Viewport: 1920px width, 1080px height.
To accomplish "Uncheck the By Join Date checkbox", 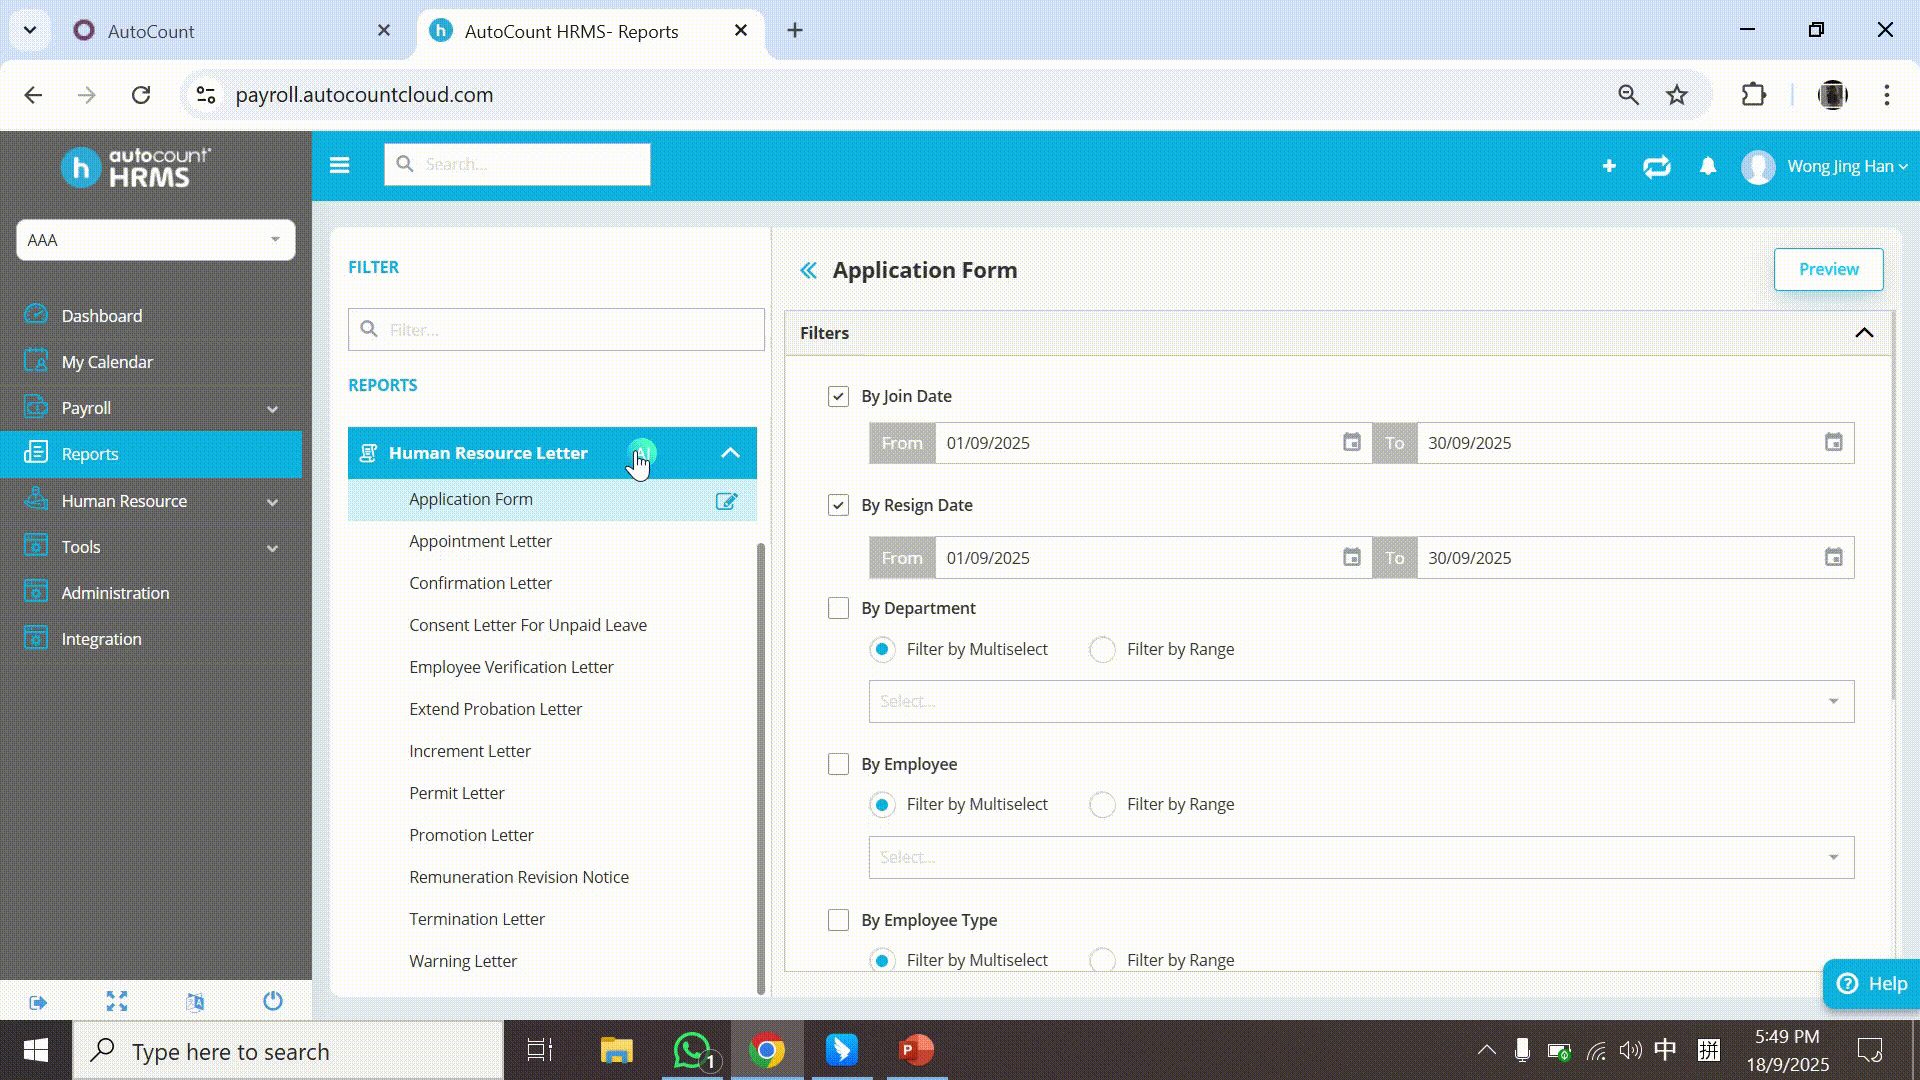I will pos(838,397).
